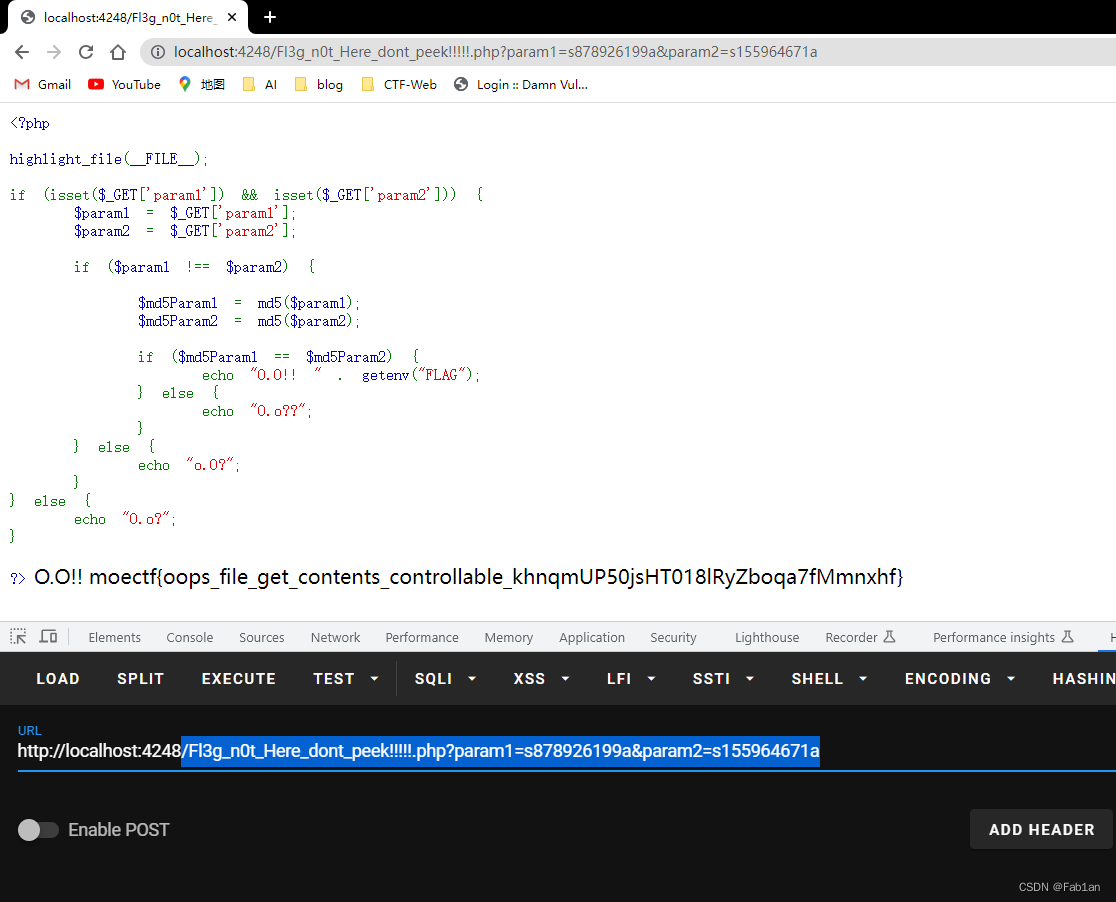Select the moectf flag text on page

[496, 577]
